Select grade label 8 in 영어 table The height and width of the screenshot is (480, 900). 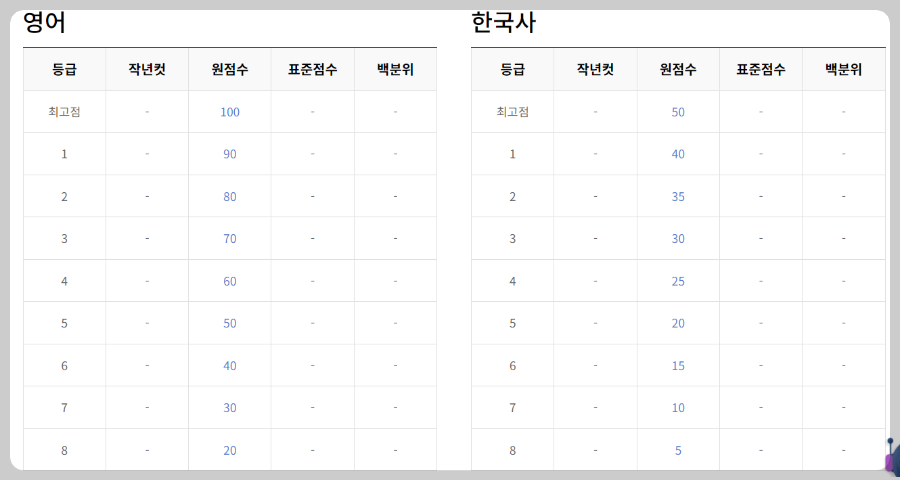pos(64,451)
